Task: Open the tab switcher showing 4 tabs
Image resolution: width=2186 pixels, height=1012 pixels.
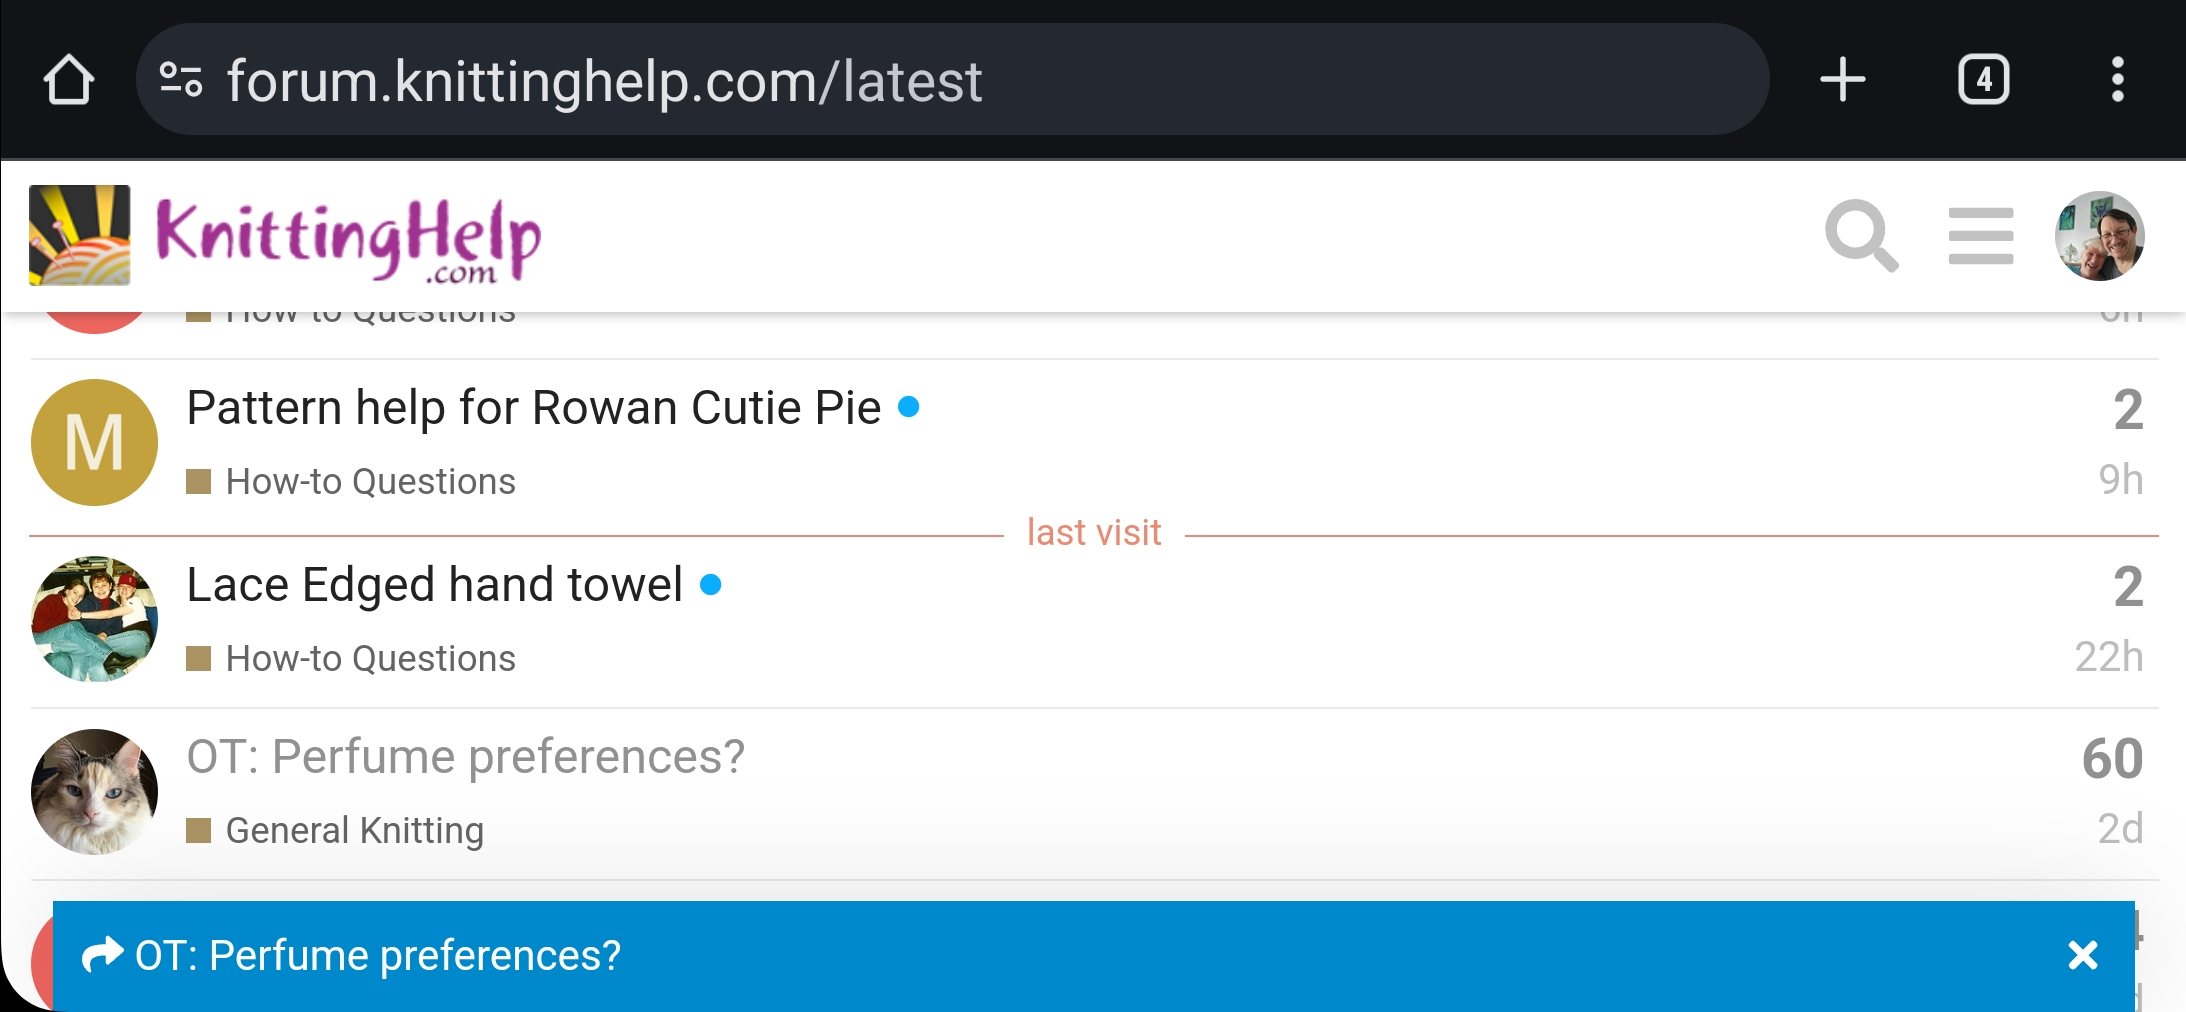Action: coord(1983,80)
